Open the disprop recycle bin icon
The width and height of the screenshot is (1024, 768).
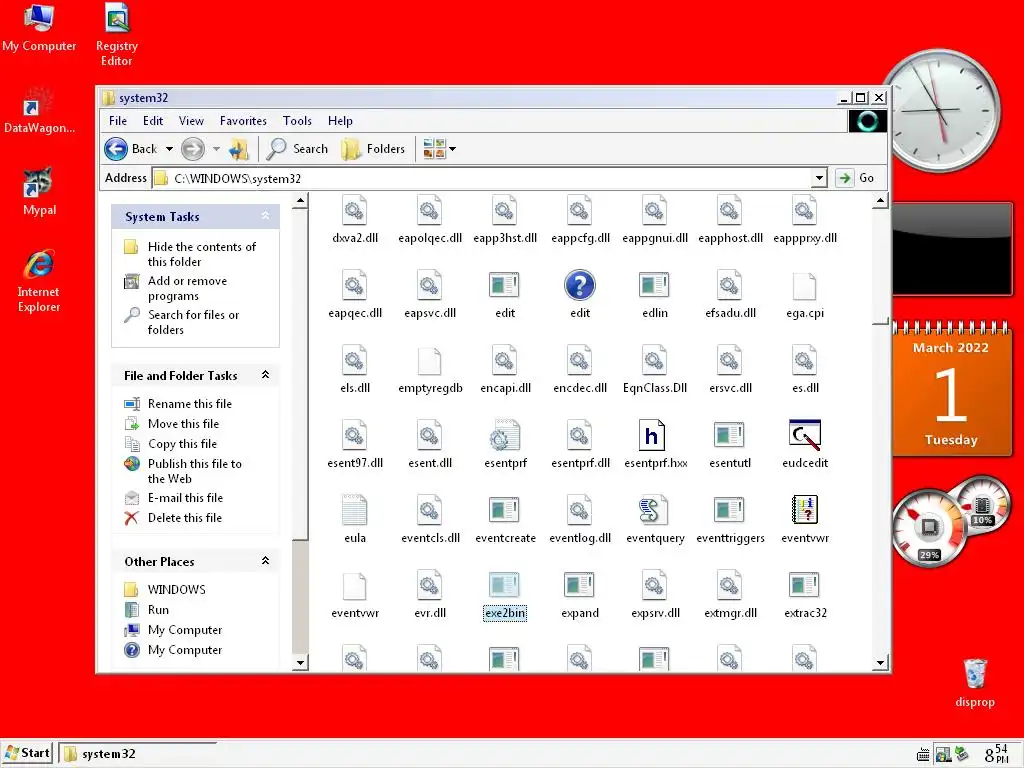point(974,674)
